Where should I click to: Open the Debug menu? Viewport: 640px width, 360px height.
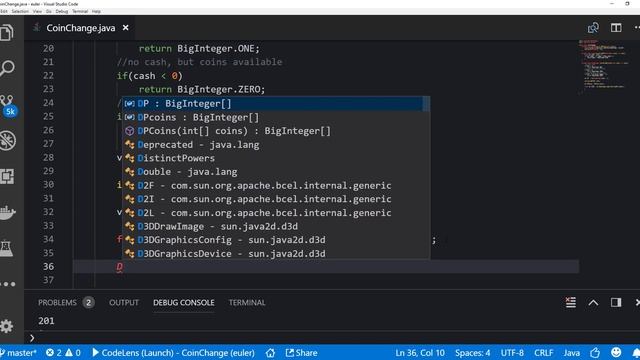pyautogui.click(x=62, y=11)
